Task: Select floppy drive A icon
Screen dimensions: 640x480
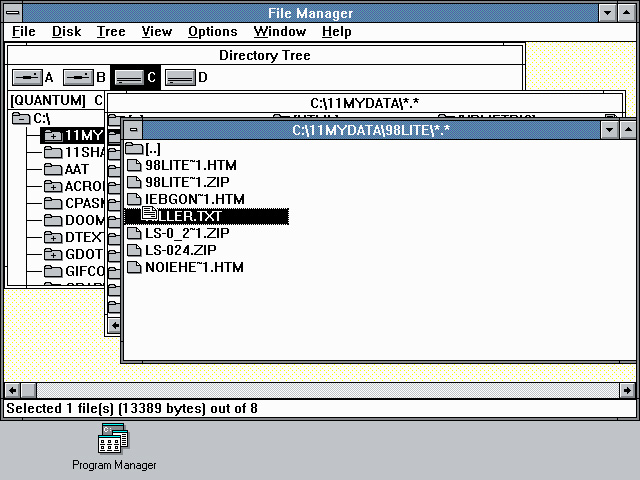Action: pos(27,77)
